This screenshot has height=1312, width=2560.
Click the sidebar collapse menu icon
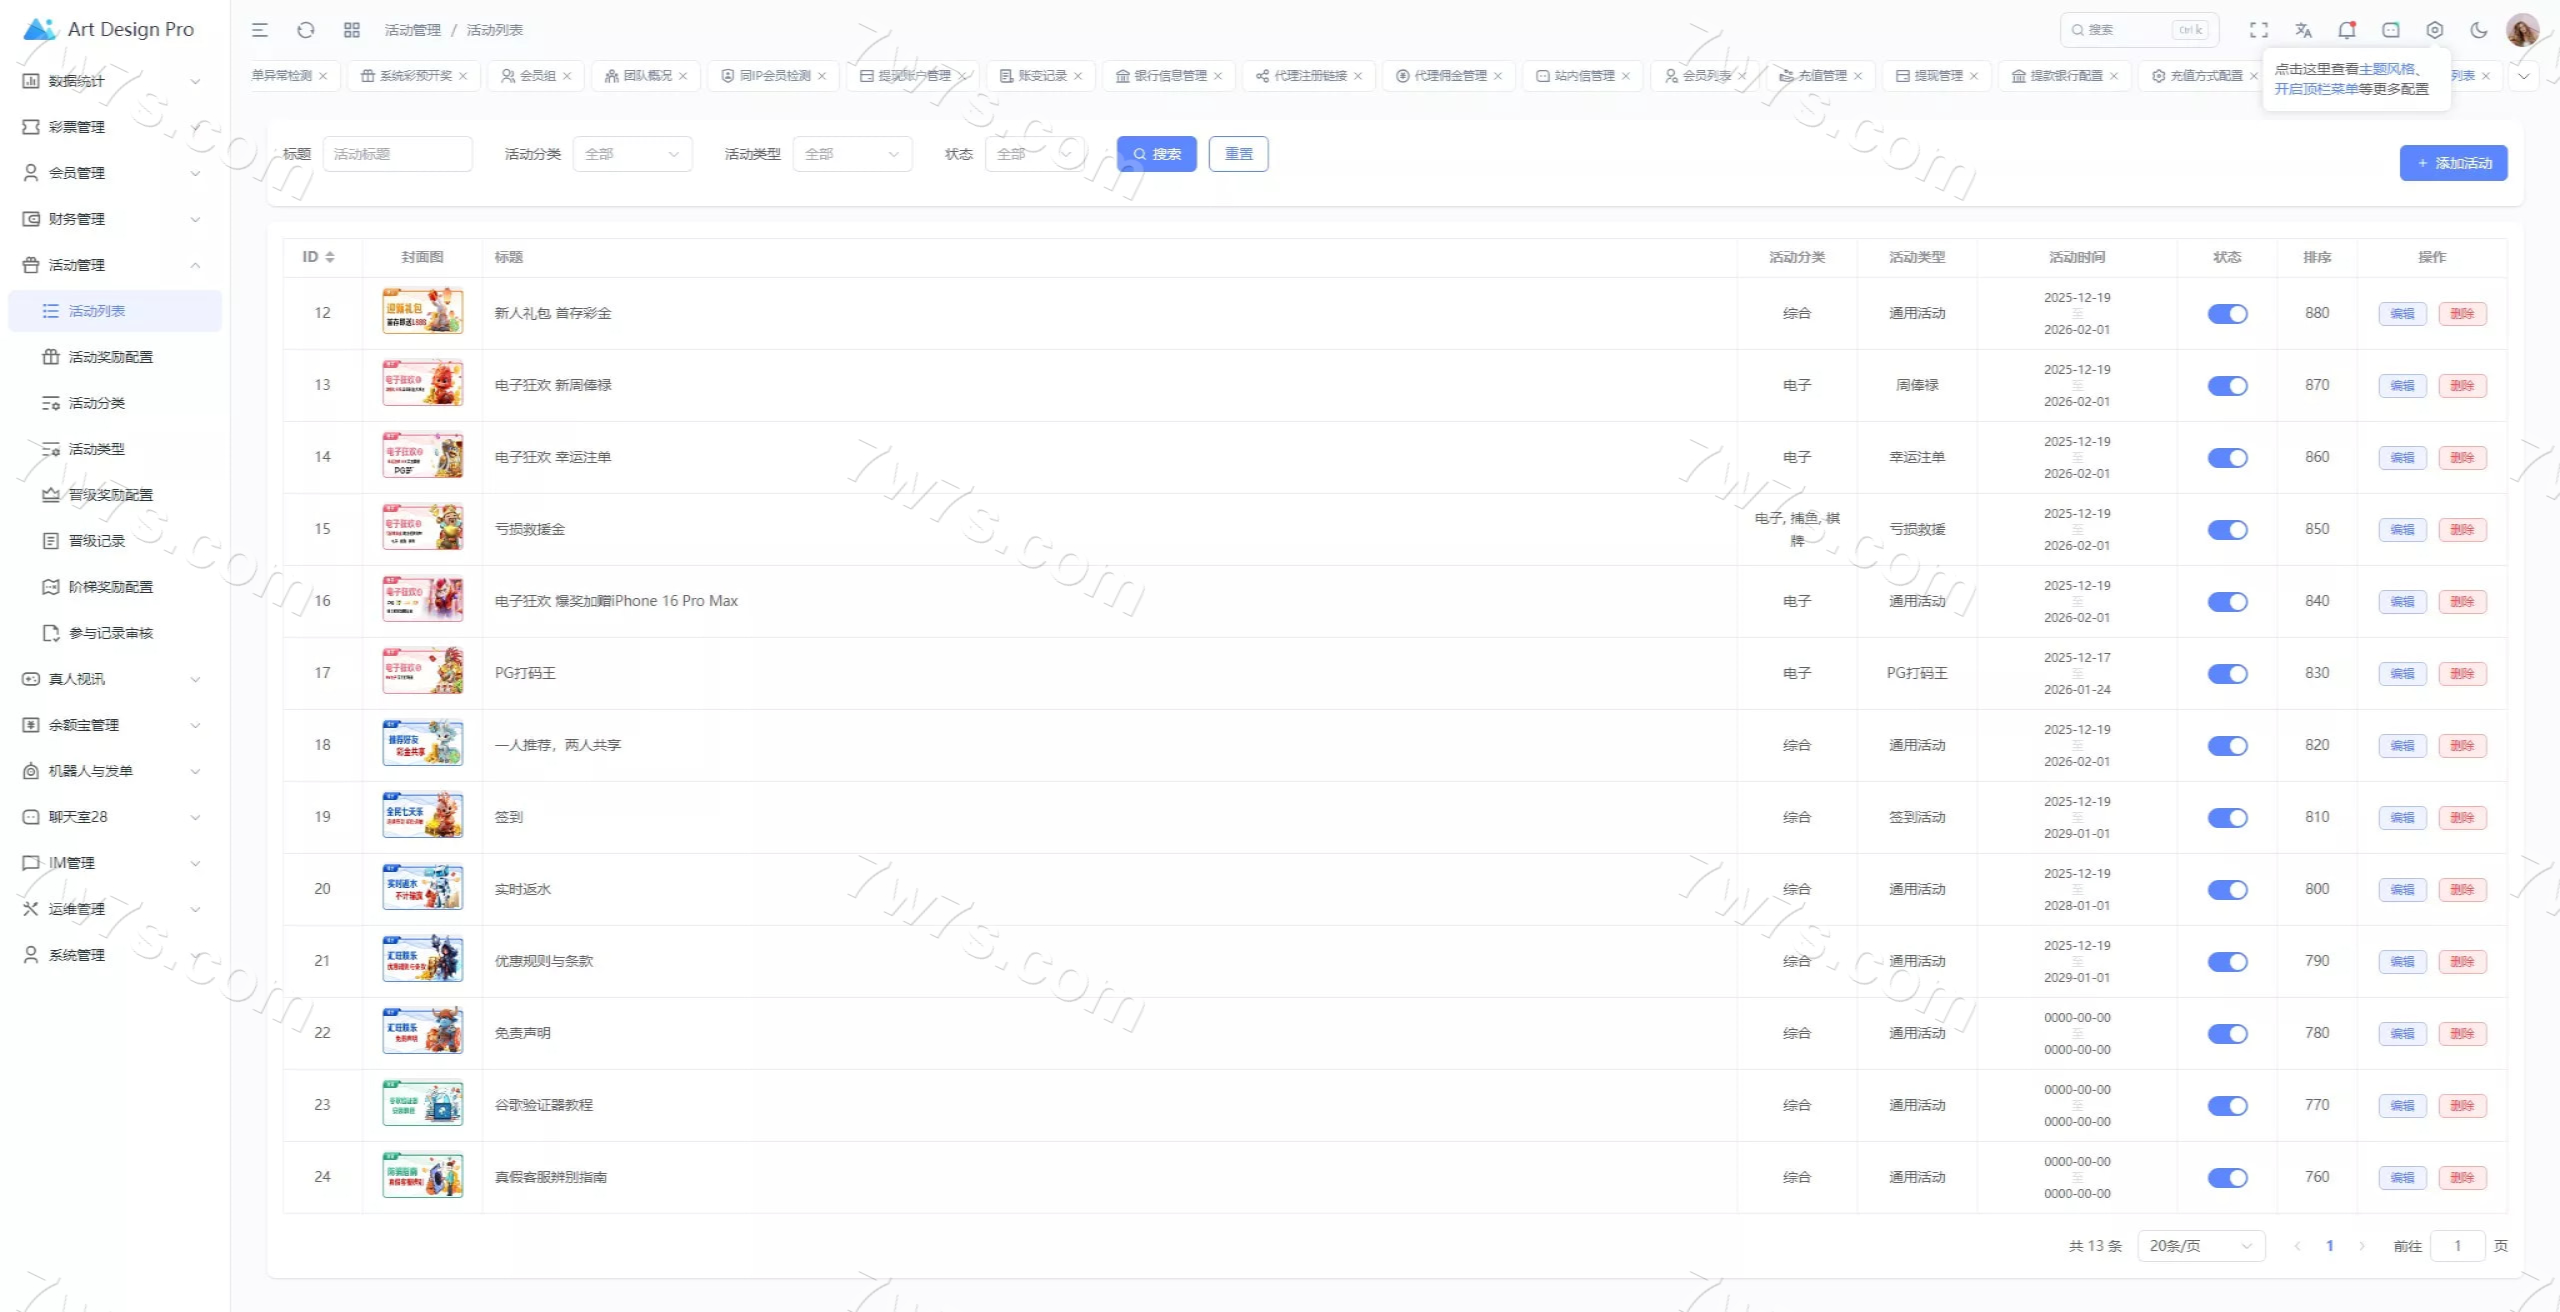[x=260, y=30]
